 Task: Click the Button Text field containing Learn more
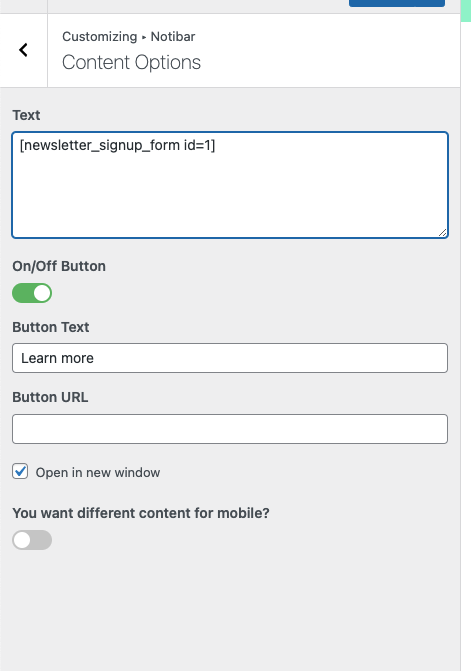click(230, 358)
